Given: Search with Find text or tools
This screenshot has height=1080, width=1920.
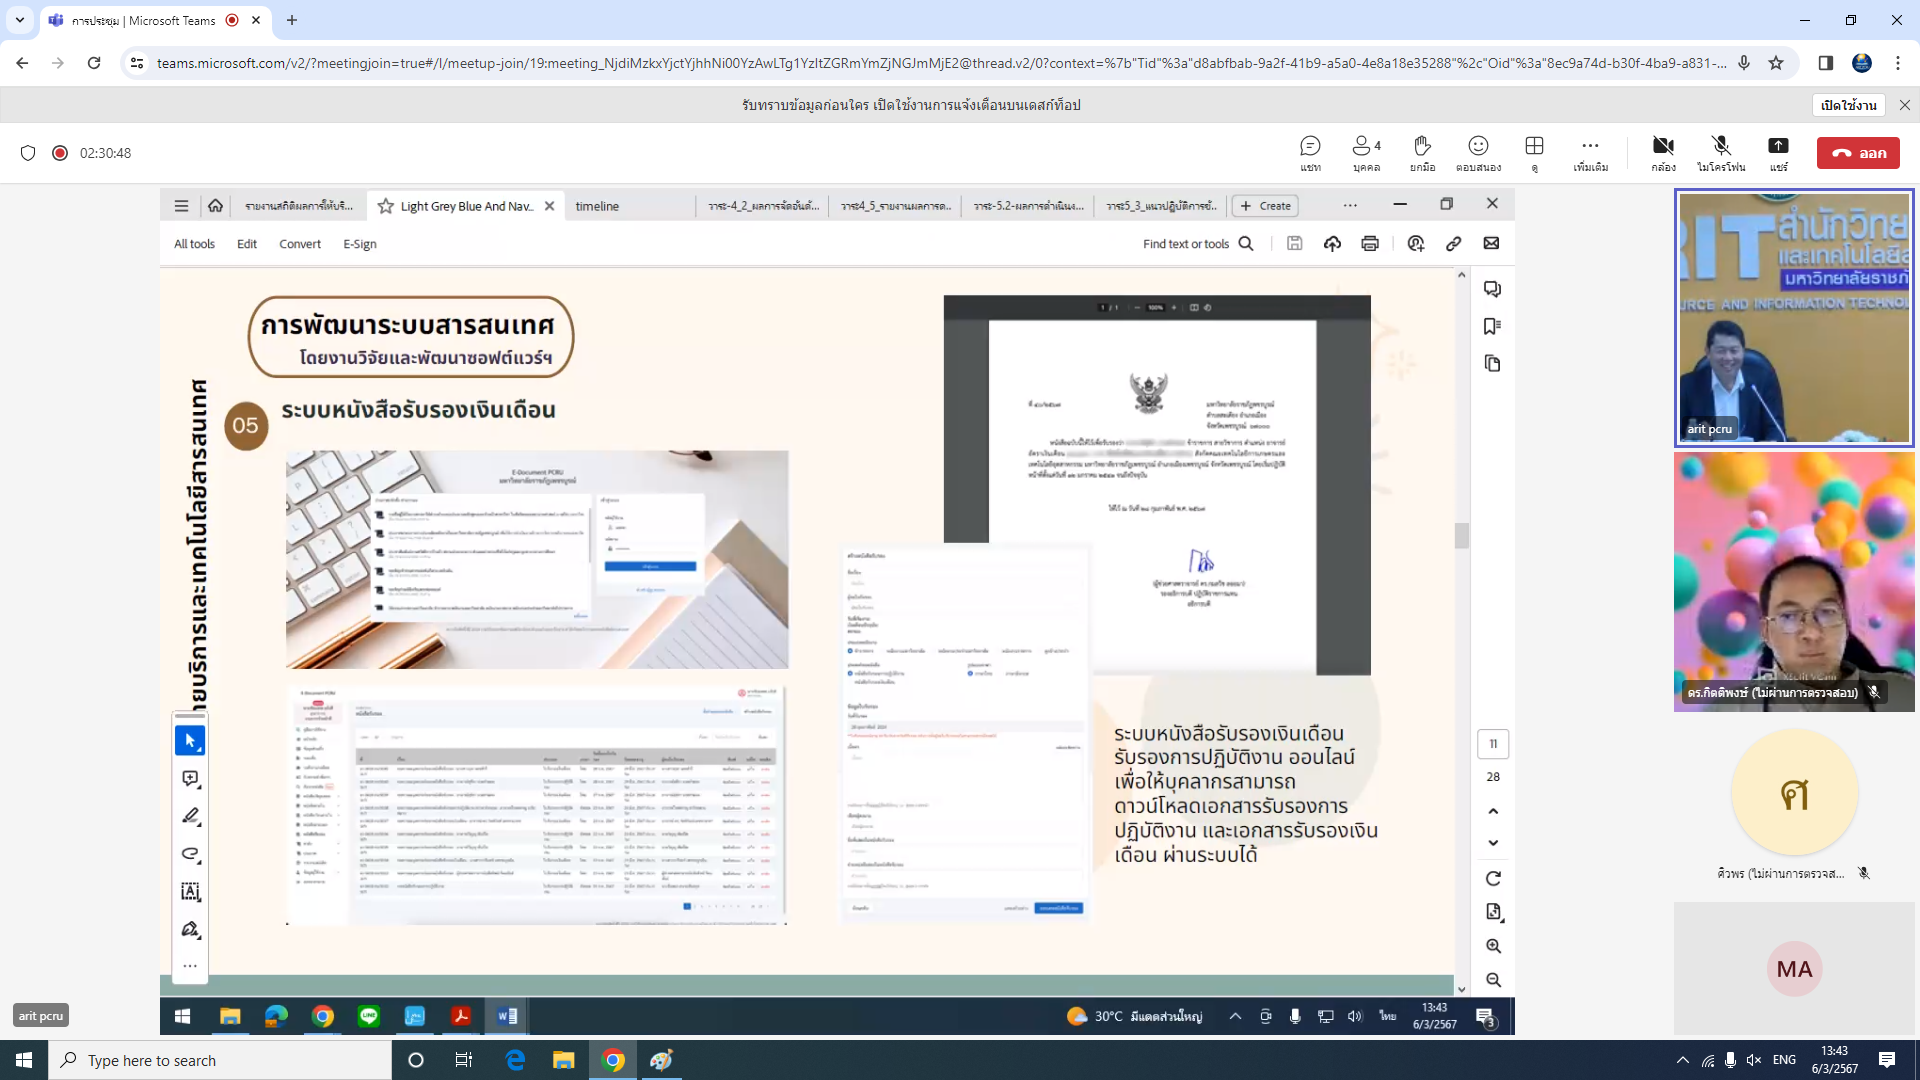Looking at the screenshot, I should point(1197,244).
